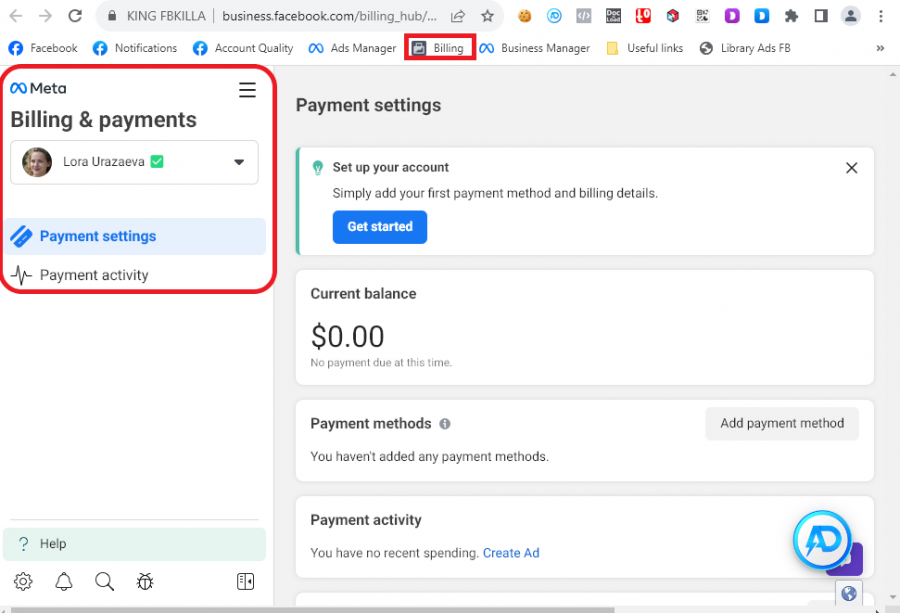Open the code brackets extension icon
900x613 pixels.
(x=584, y=15)
